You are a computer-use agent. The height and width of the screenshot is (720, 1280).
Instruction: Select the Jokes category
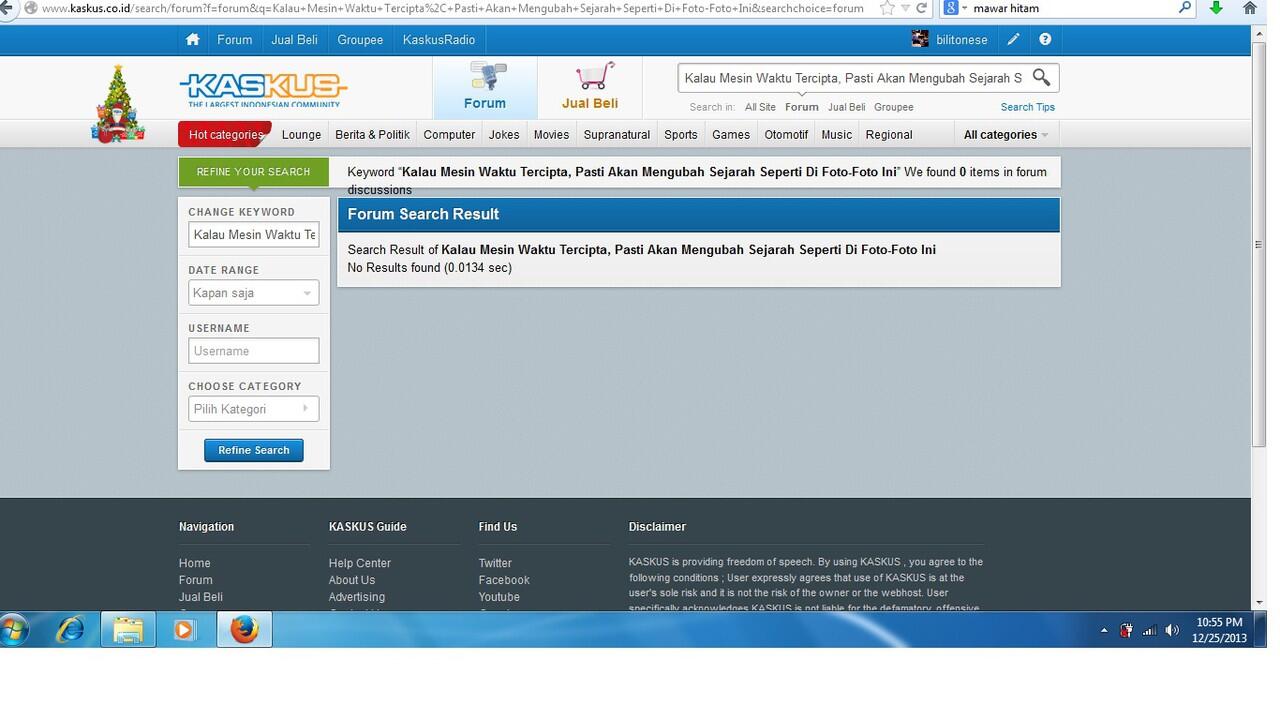pos(504,135)
